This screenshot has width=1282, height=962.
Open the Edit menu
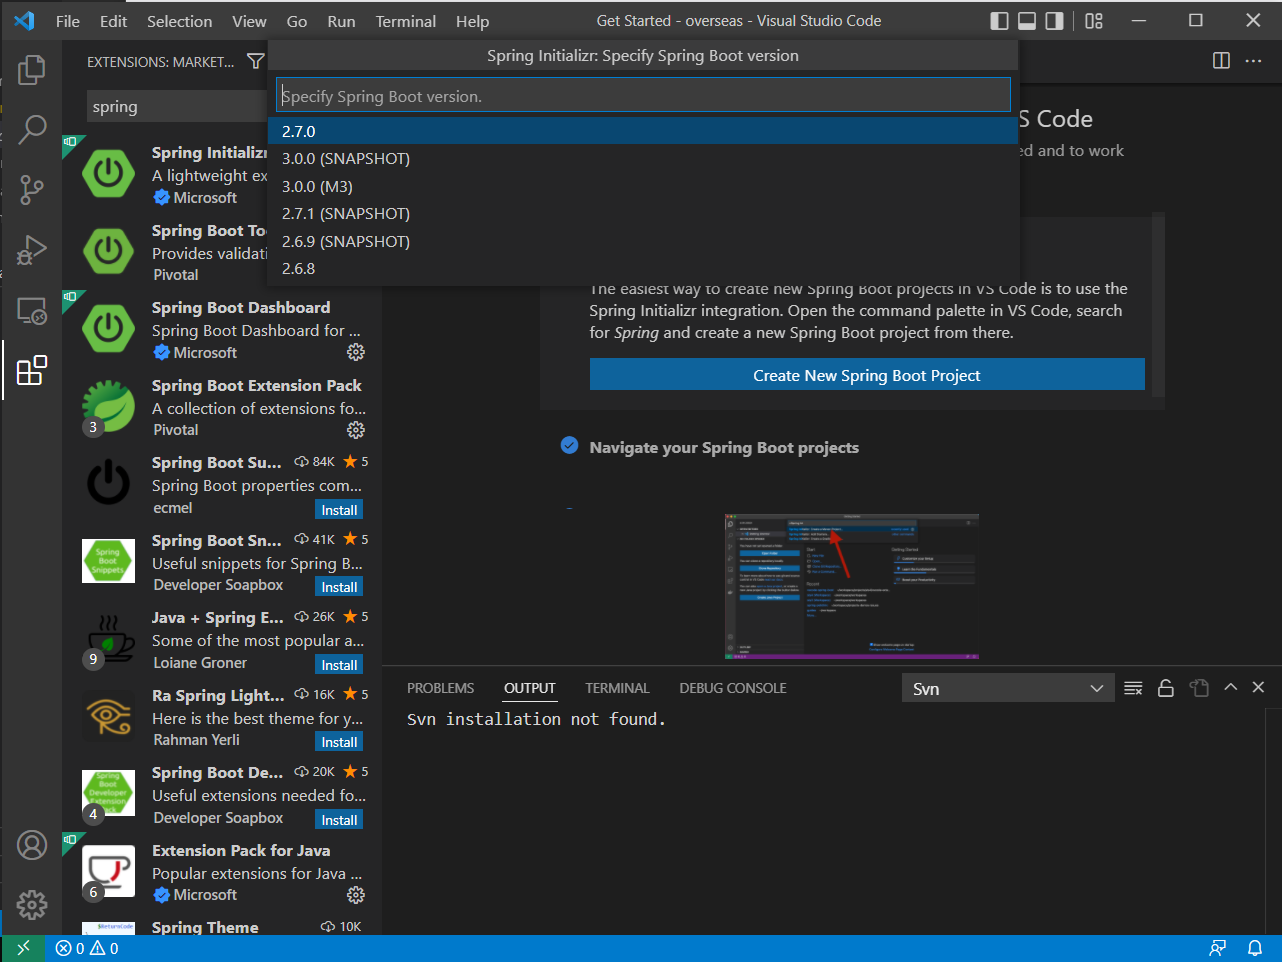click(113, 21)
